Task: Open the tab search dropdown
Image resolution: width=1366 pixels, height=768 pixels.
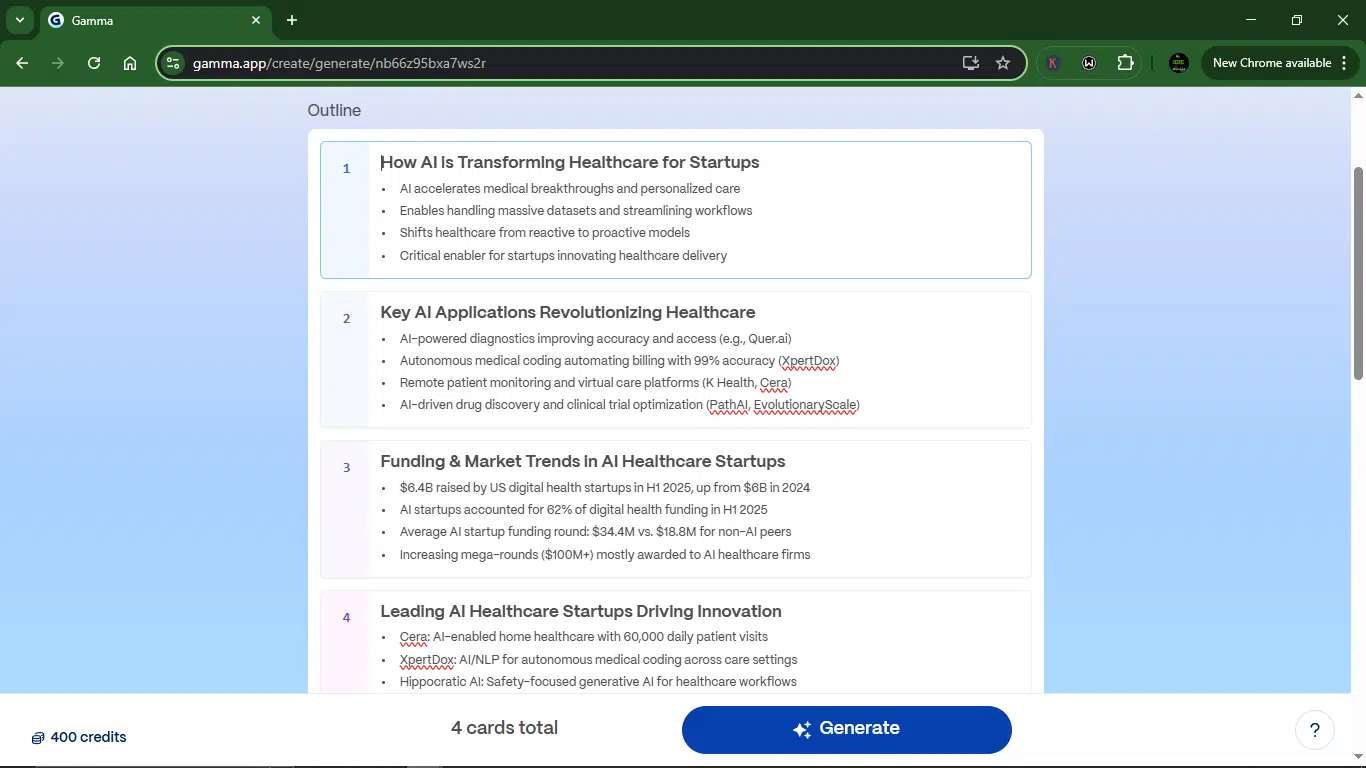Action: coord(20,20)
